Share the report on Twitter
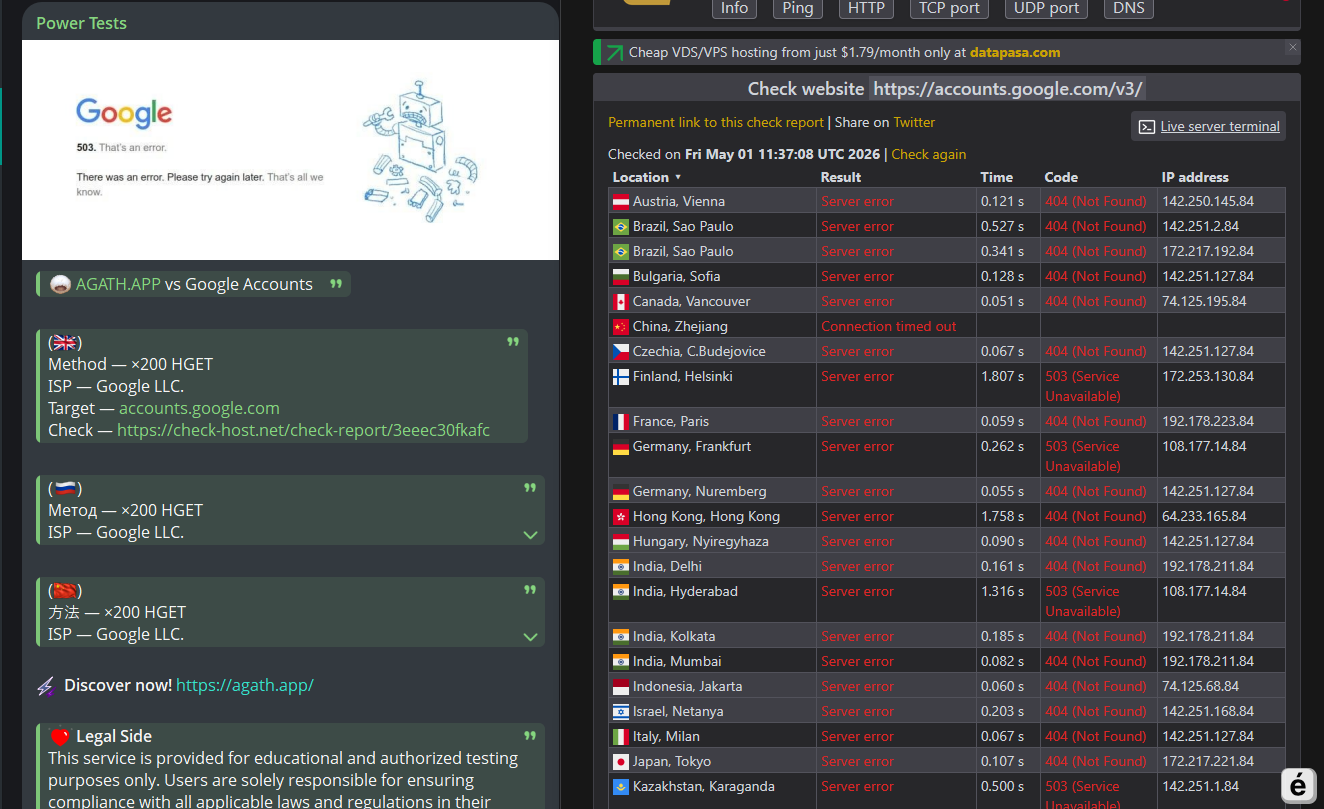This screenshot has width=1324, height=809. tap(914, 122)
